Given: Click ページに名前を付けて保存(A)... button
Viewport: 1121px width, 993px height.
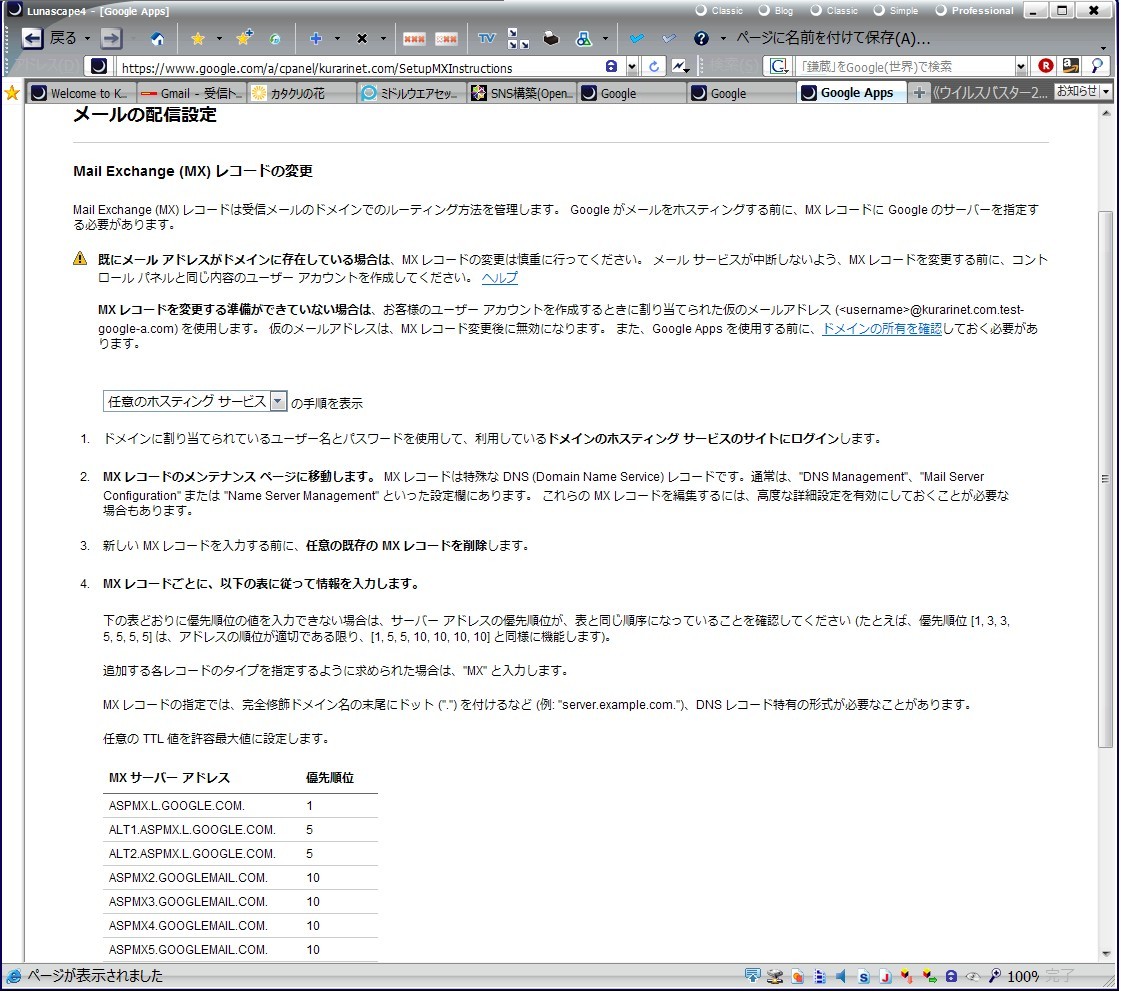Looking at the screenshot, I should (x=833, y=38).
